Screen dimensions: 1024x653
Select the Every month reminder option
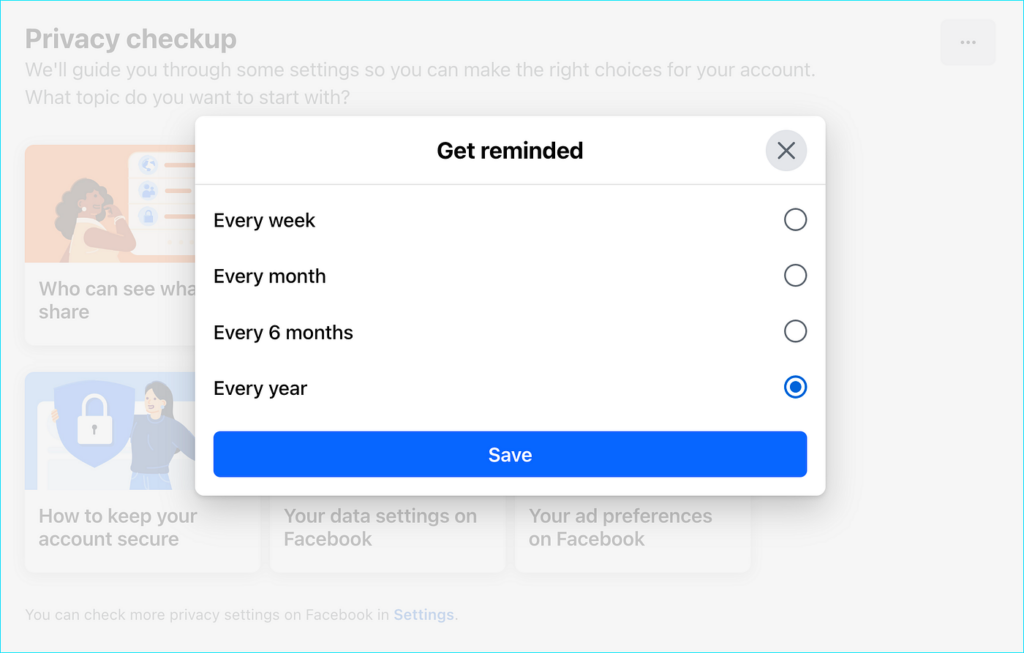click(795, 275)
